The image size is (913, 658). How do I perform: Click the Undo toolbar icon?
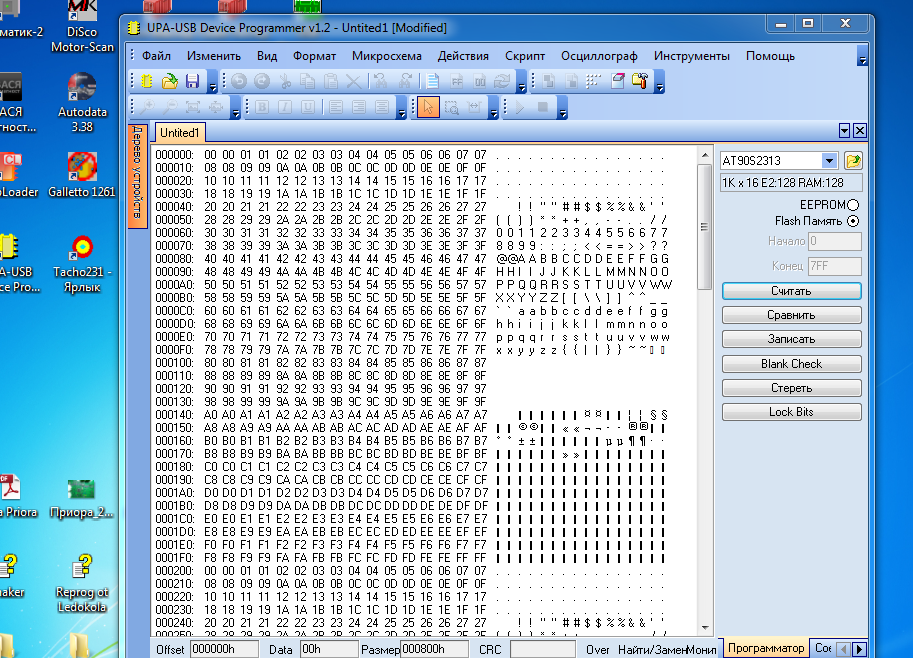[x=239, y=82]
